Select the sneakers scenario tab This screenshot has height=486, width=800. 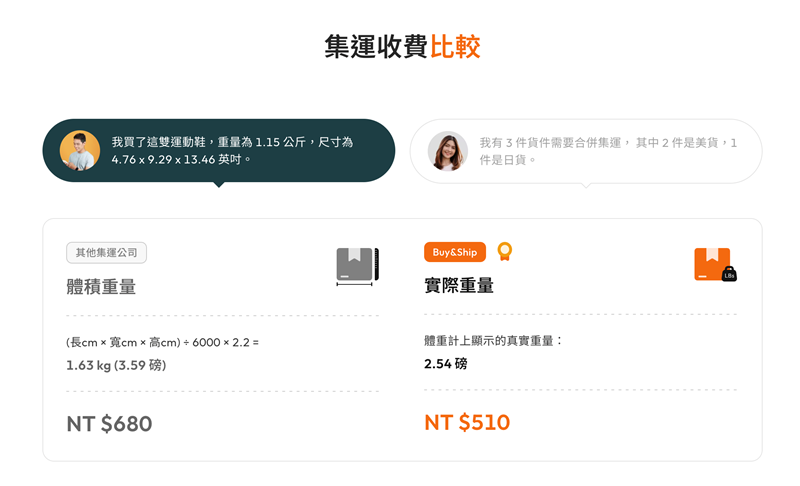click(x=219, y=151)
